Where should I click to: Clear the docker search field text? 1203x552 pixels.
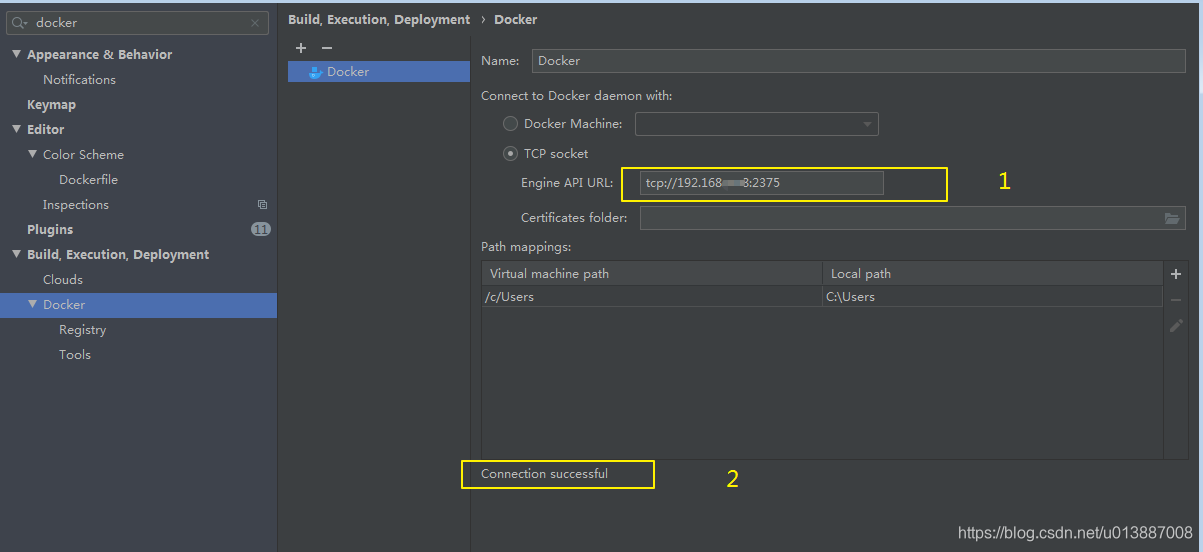(255, 23)
